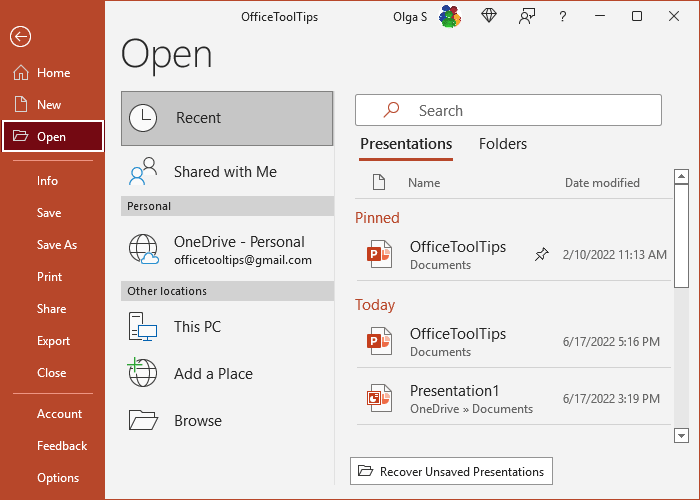Switch to the Presentations tab
Image resolution: width=700 pixels, height=500 pixels.
tap(406, 144)
